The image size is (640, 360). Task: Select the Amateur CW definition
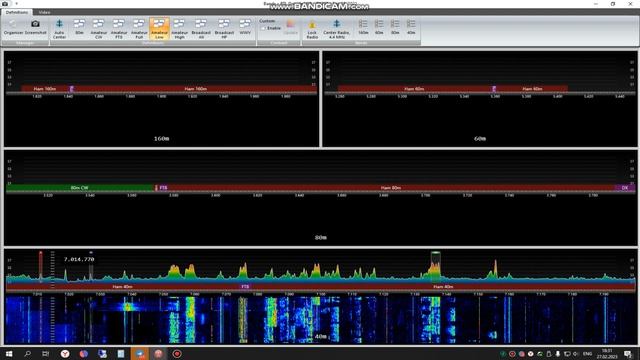98,29
